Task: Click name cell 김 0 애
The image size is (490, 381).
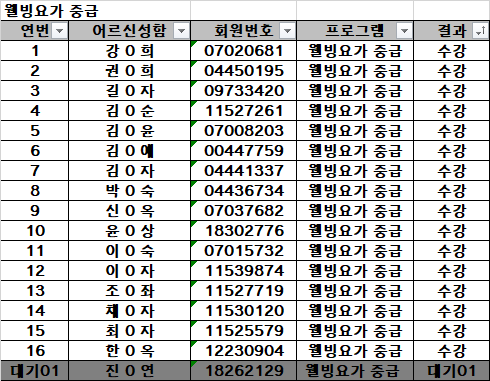Action: coord(130,151)
